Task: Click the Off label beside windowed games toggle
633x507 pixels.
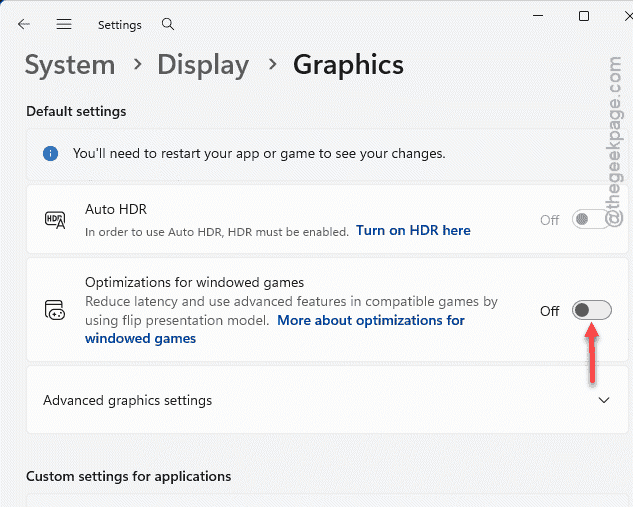Action: 549,311
